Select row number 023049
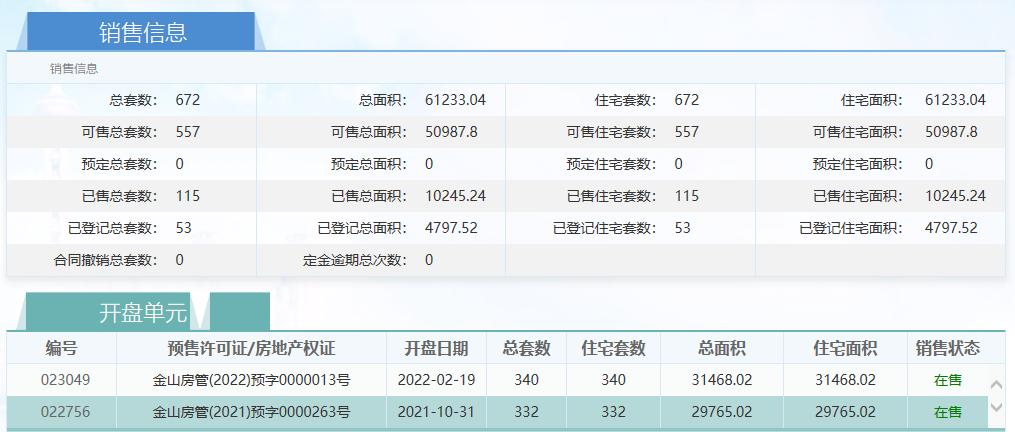The image size is (1015, 432). 65,380
